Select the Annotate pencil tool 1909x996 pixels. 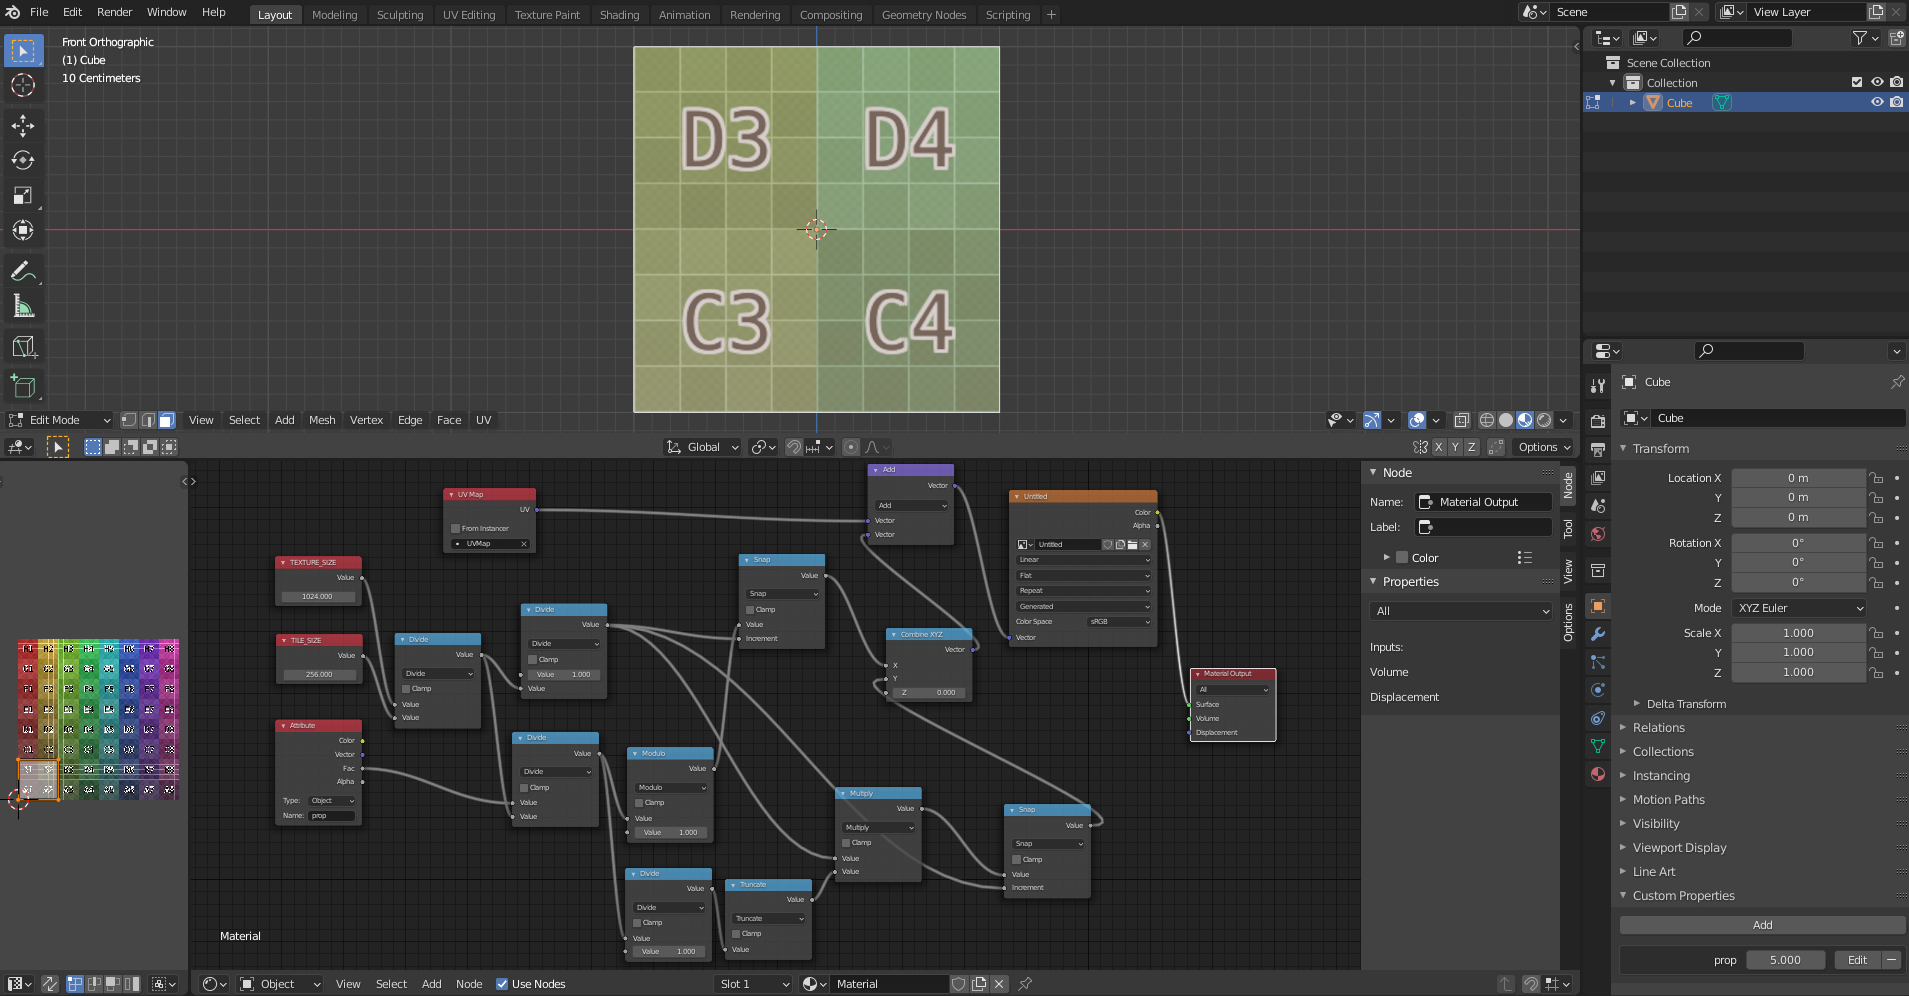coord(23,271)
